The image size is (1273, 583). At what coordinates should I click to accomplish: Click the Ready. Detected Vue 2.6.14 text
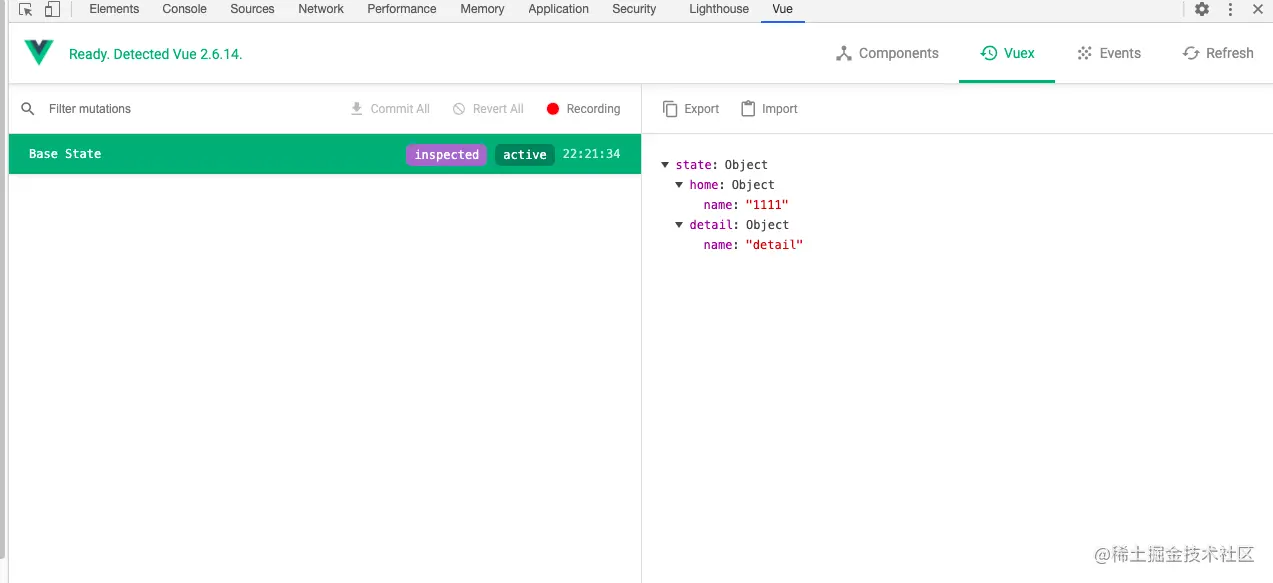(x=156, y=54)
